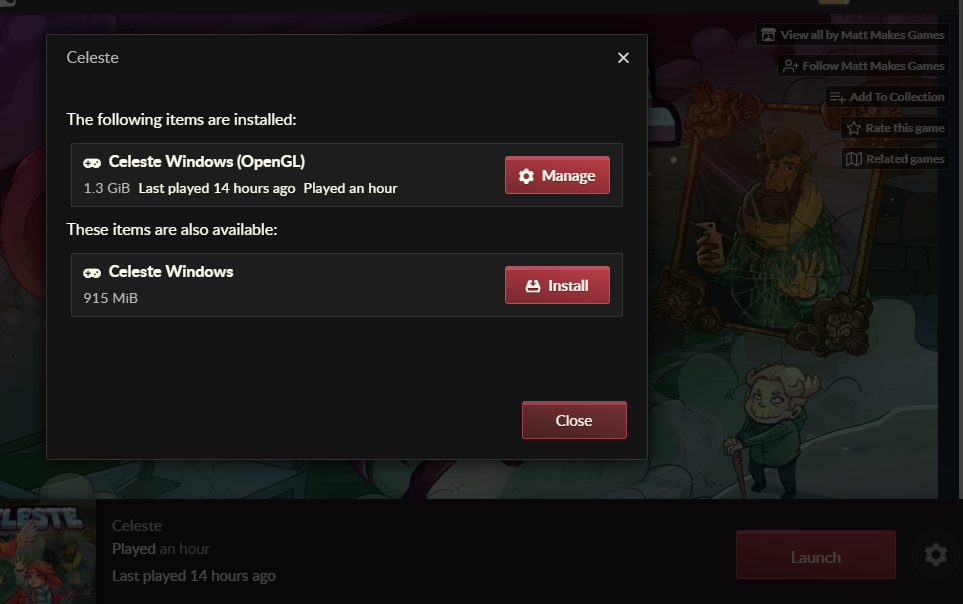This screenshot has height=604, width=963.
Task: Click the star icon for Rate this game
Action: [x=854, y=128]
